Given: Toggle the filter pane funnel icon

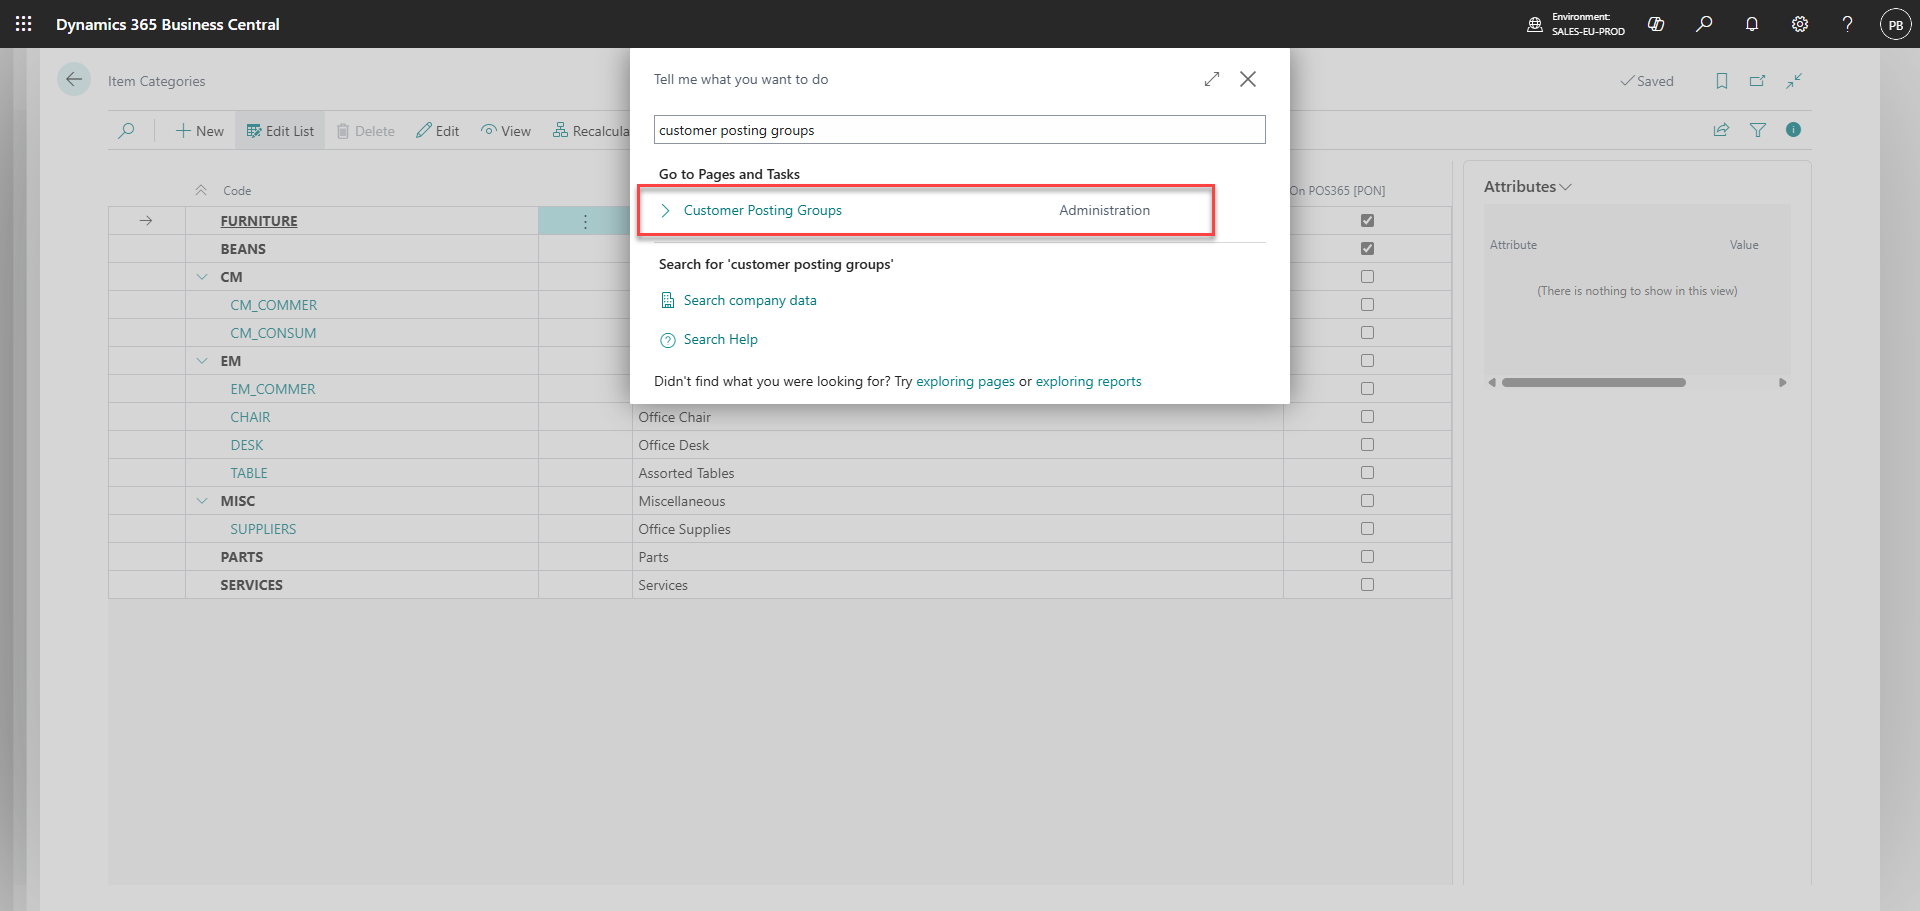Looking at the screenshot, I should (1758, 130).
